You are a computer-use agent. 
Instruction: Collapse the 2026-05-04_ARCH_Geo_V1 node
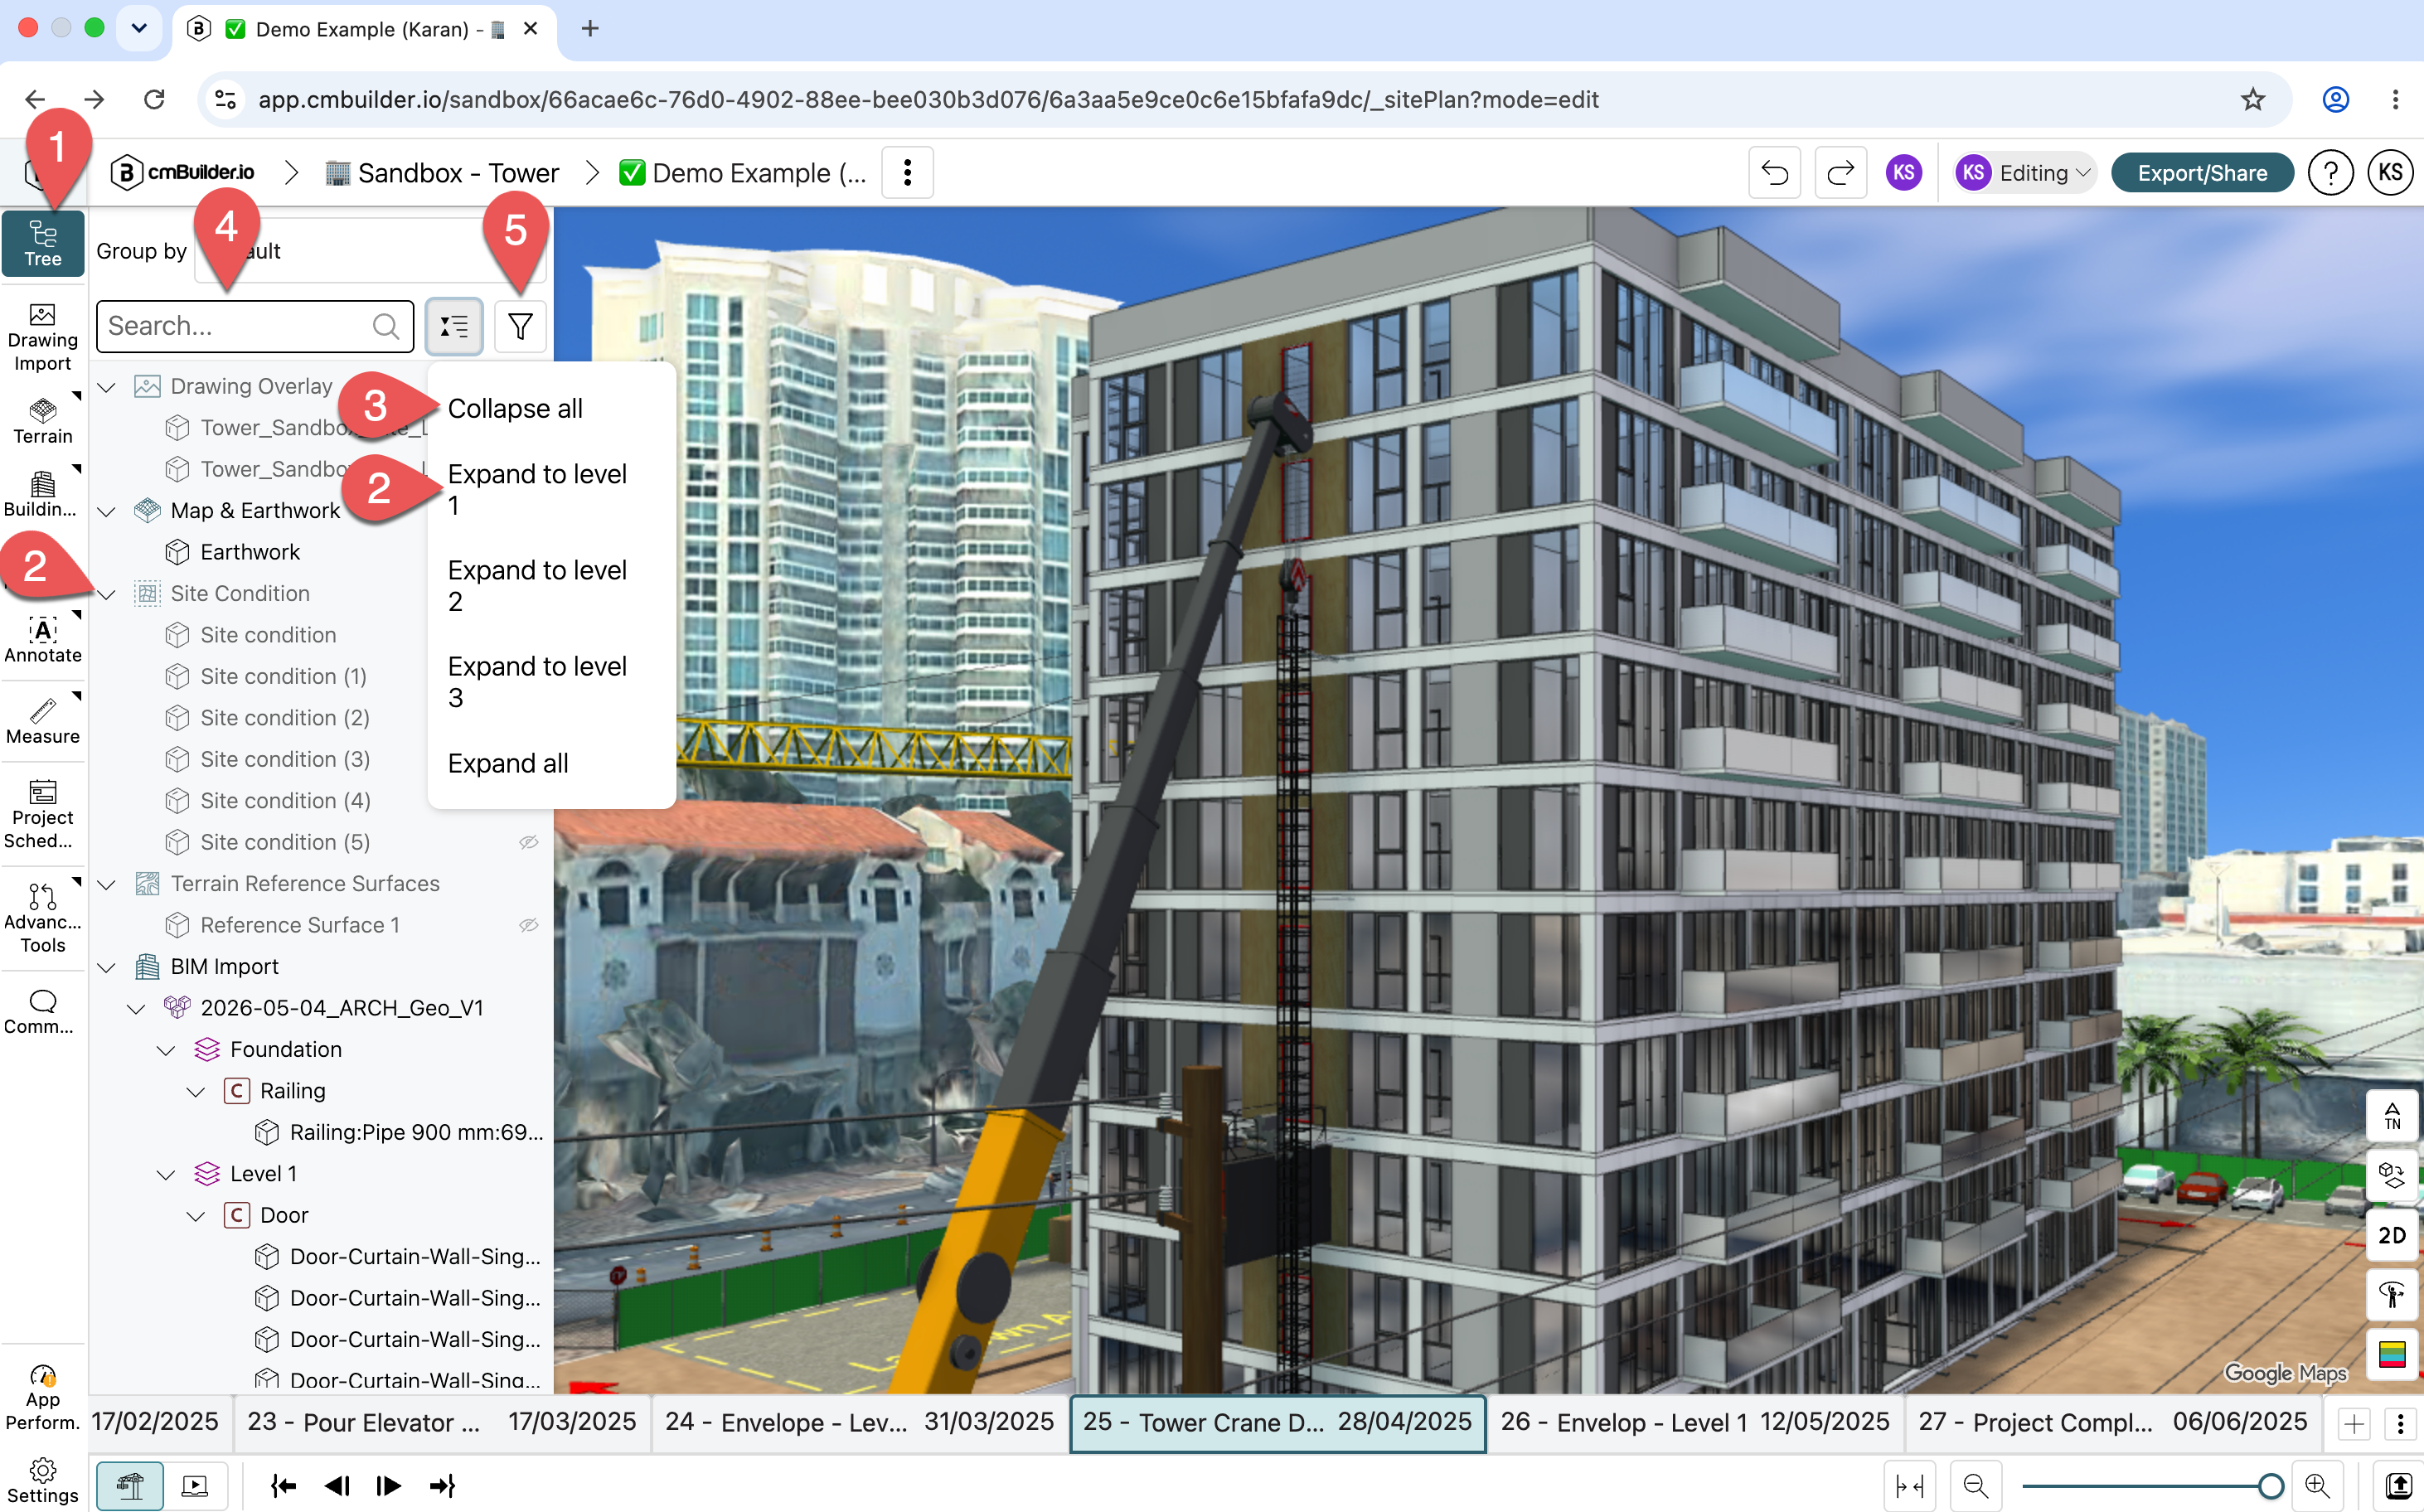pos(137,1008)
